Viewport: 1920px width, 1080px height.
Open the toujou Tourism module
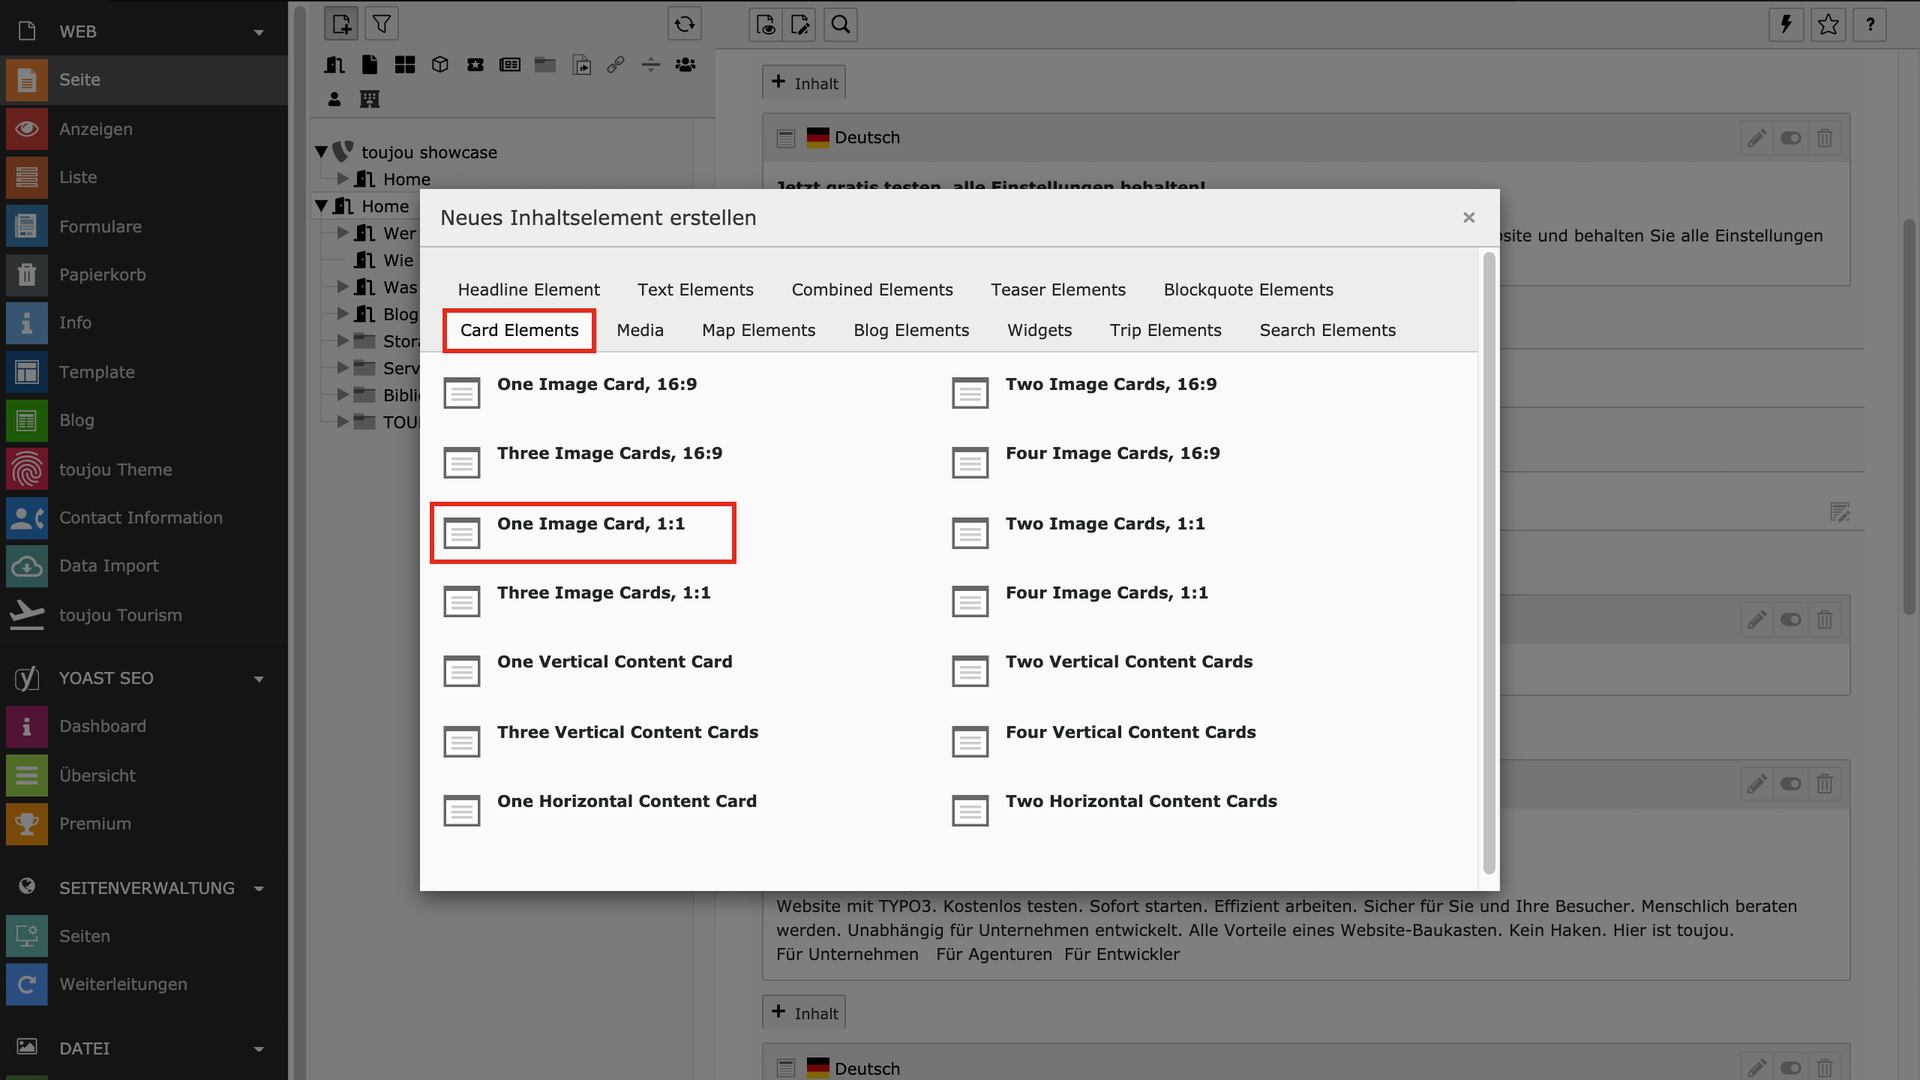(120, 615)
